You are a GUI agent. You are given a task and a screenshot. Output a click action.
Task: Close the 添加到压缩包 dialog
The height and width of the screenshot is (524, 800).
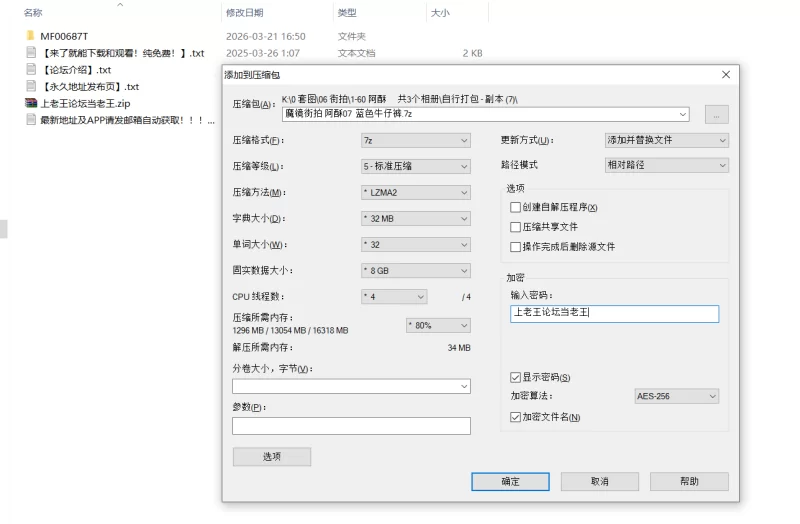pos(726,74)
